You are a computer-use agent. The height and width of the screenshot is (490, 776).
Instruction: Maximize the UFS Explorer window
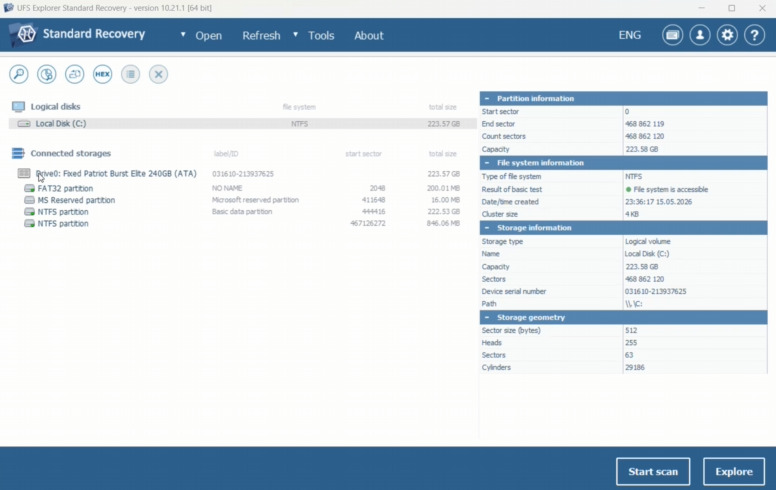pos(731,8)
